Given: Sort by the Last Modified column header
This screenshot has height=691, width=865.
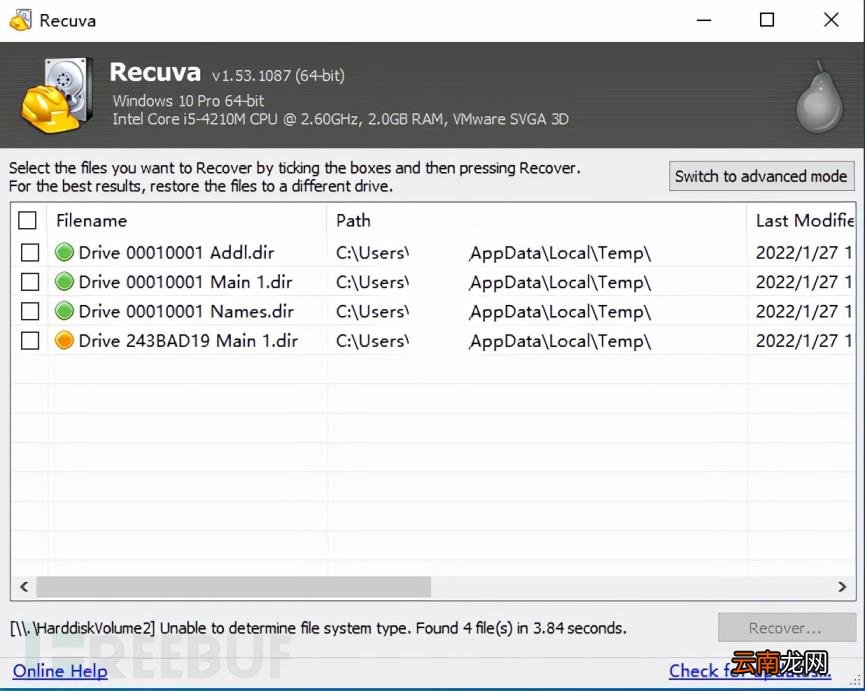Looking at the screenshot, I should click(x=801, y=221).
